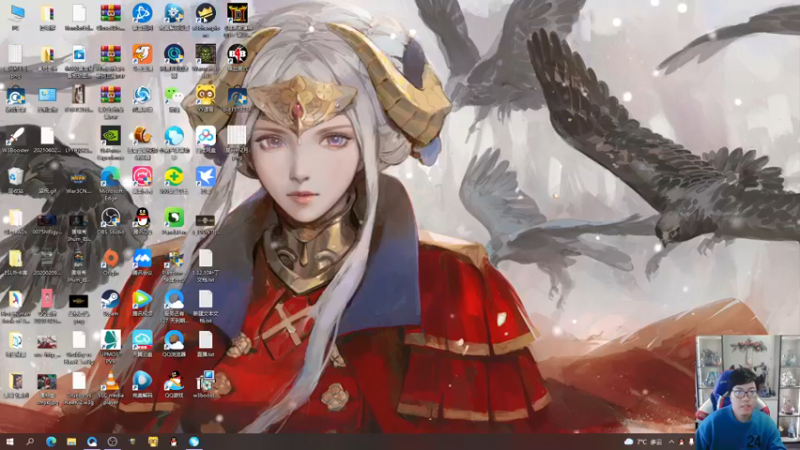The width and height of the screenshot is (800, 450).
Task: Launch Tencent Video shortcut
Action: [142, 299]
